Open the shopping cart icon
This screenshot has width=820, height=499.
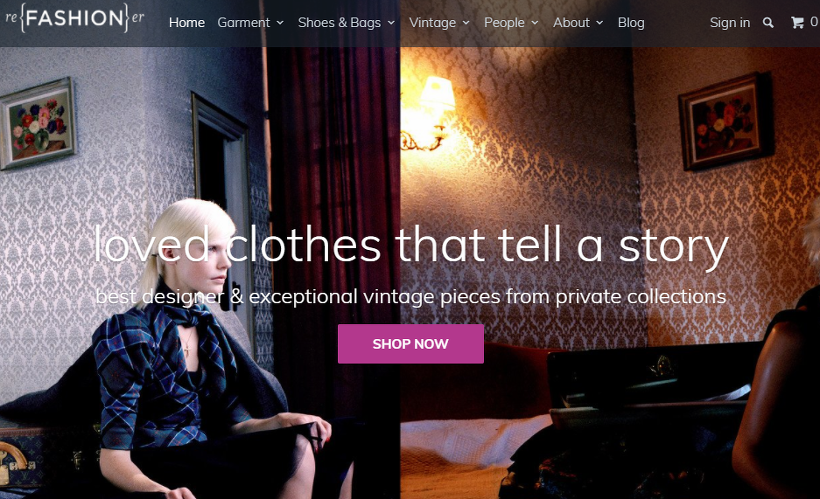tap(797, 22)
